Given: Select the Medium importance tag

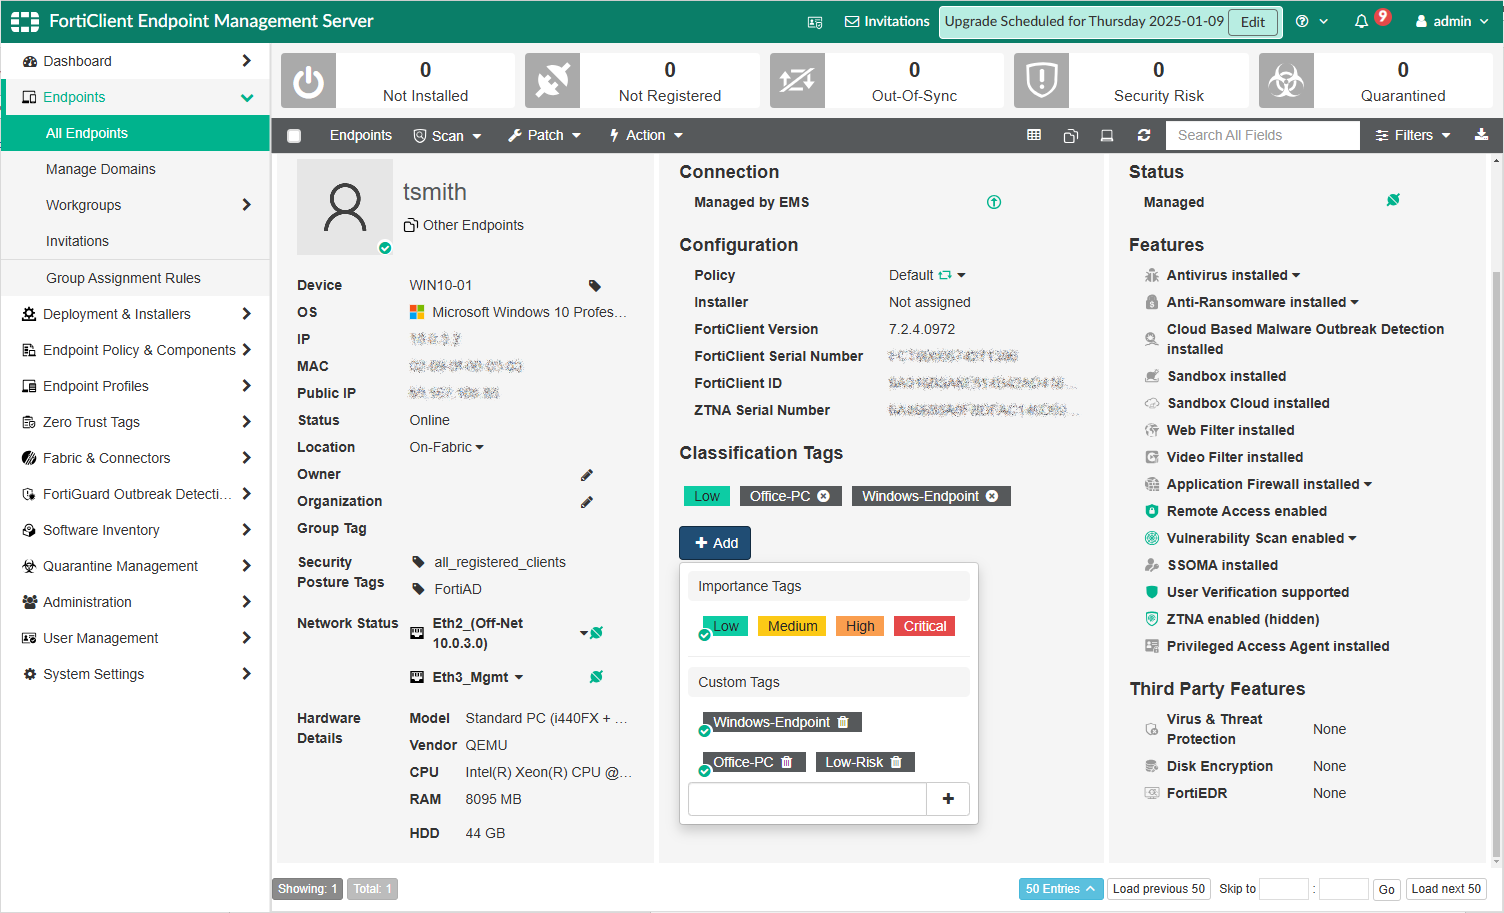Looking at the screenshot, I should pyautogui.click(x=792, y=626).
